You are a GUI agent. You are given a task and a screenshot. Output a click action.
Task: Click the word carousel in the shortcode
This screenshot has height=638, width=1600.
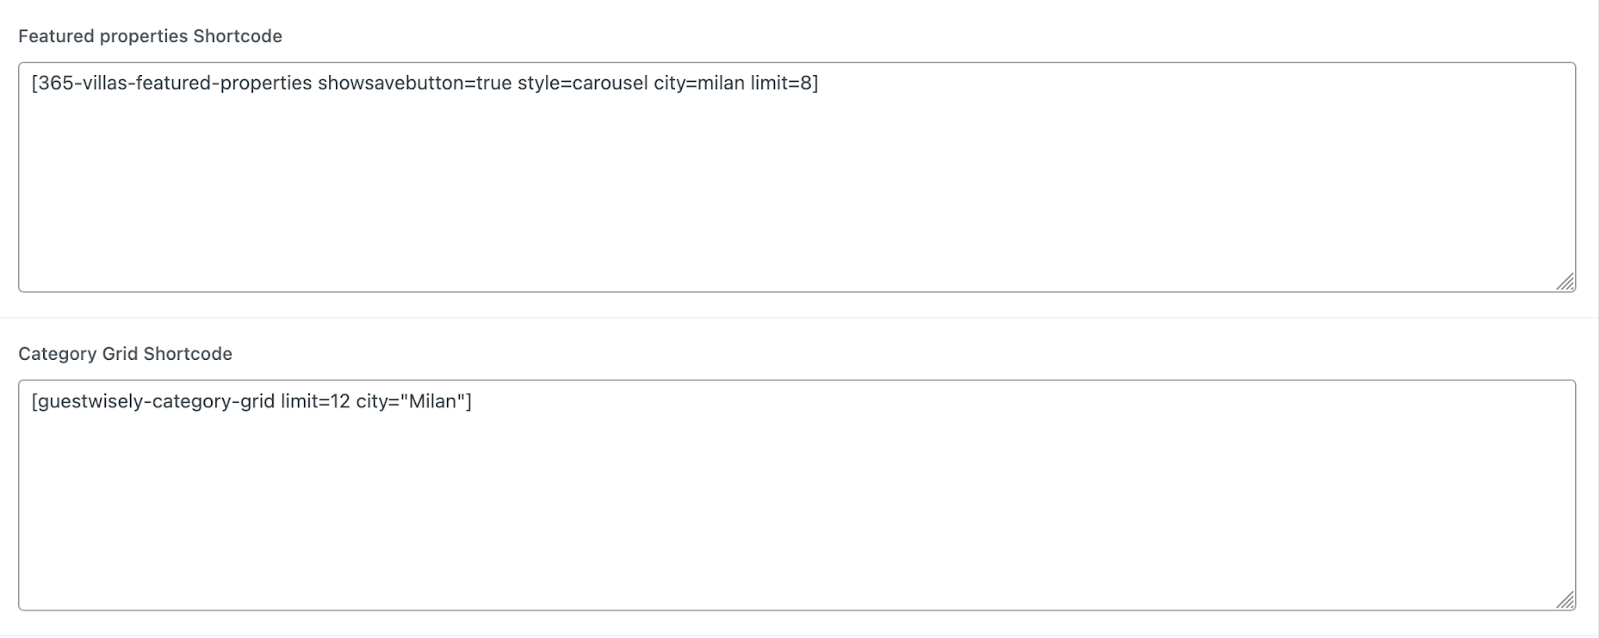pyautogui.click(x=609, y=83)
